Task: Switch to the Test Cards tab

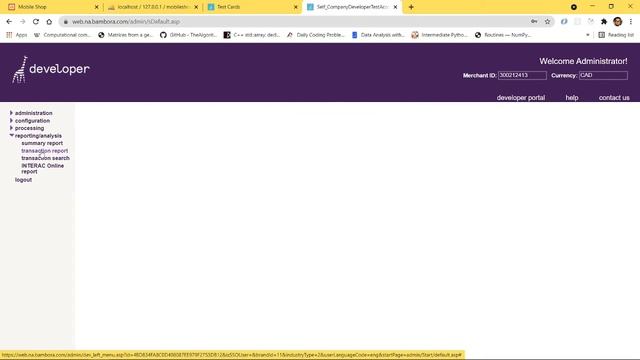Action: [x=253, y=7]
